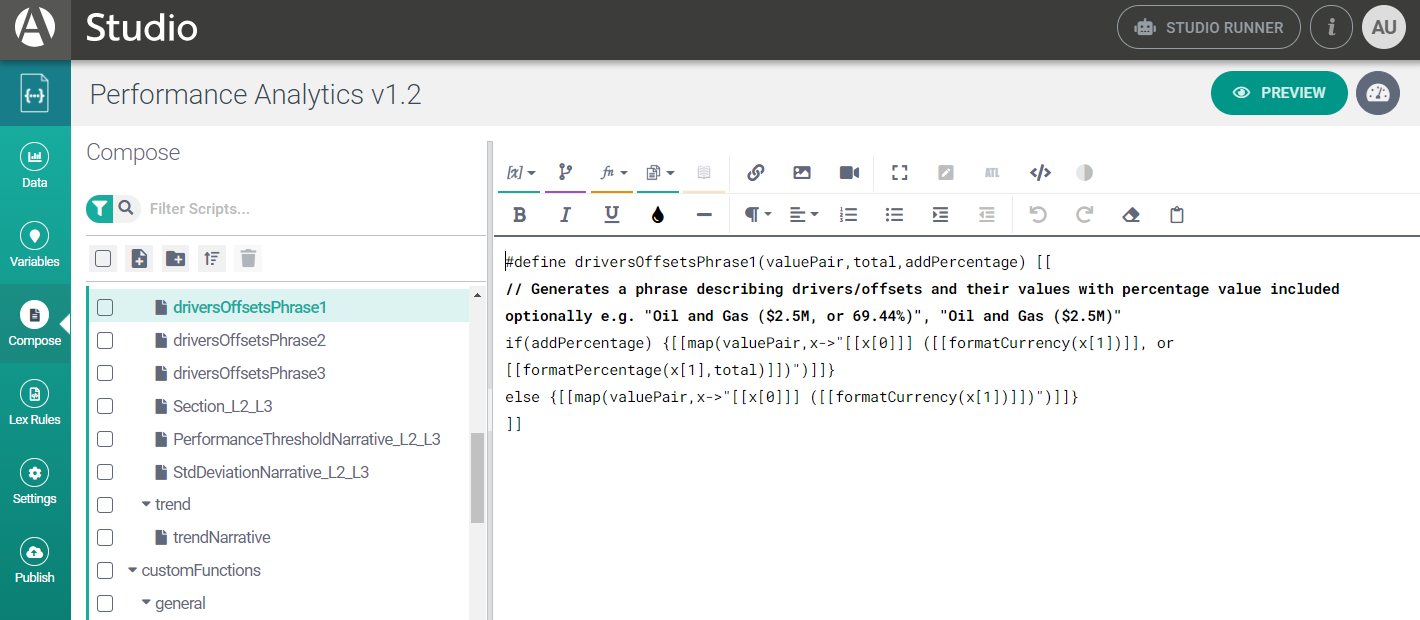Toggle italic text formatting

tap(565, 215)
